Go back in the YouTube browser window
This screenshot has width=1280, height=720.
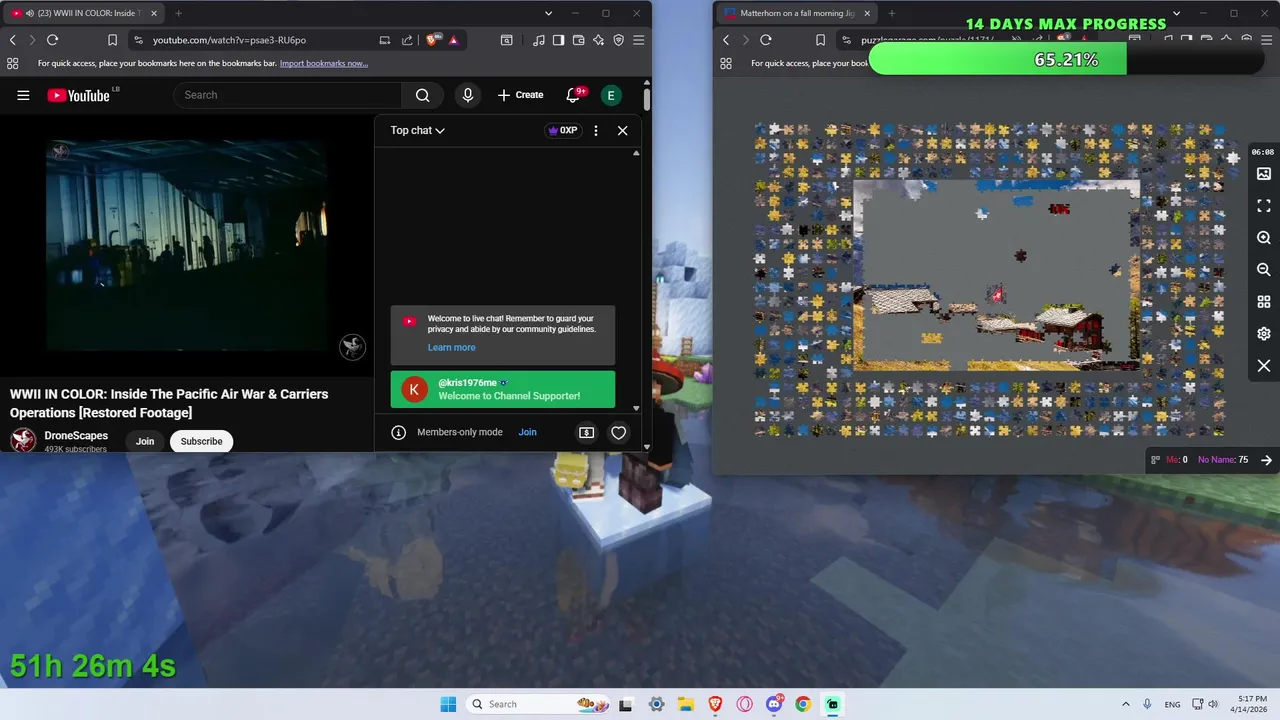(13, 40)
